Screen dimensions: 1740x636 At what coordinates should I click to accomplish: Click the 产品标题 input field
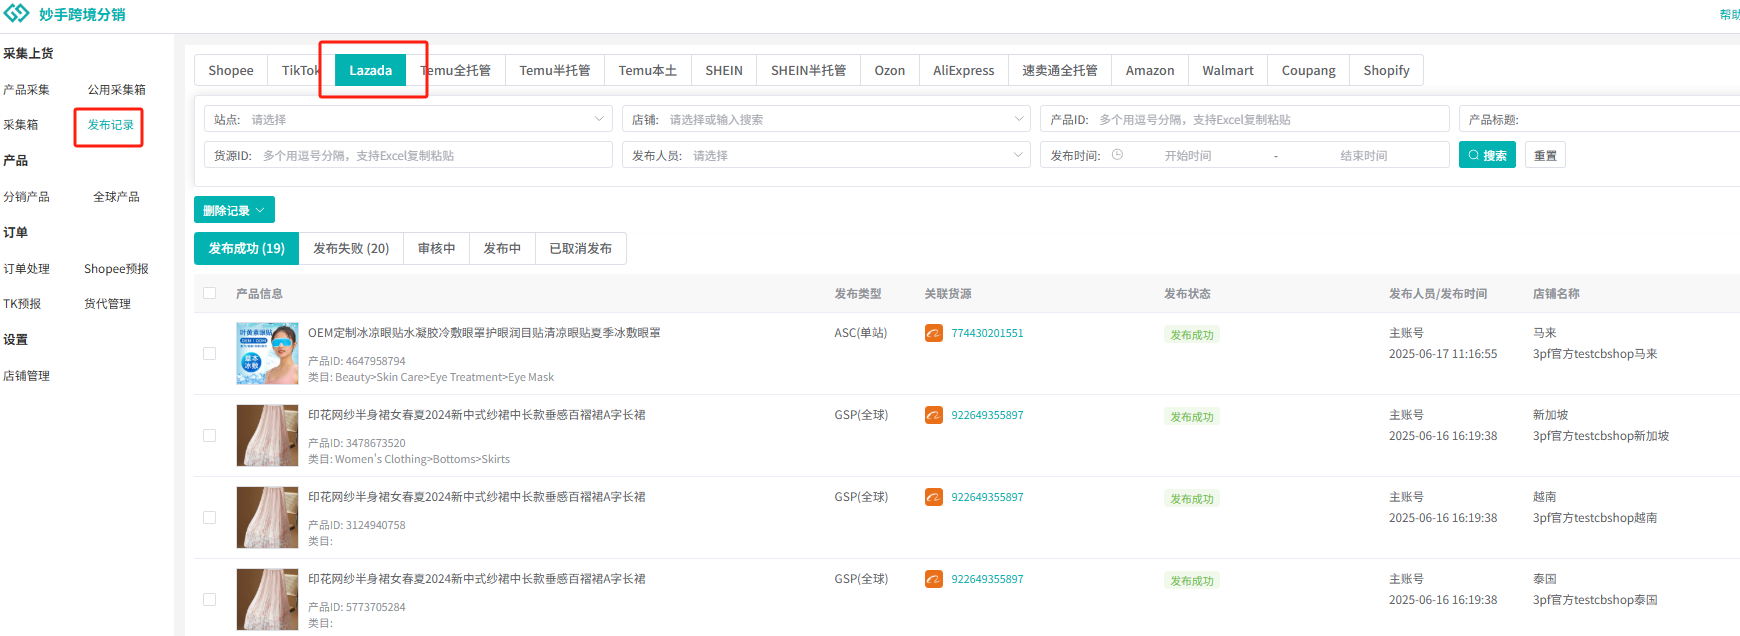point(1600,119)
